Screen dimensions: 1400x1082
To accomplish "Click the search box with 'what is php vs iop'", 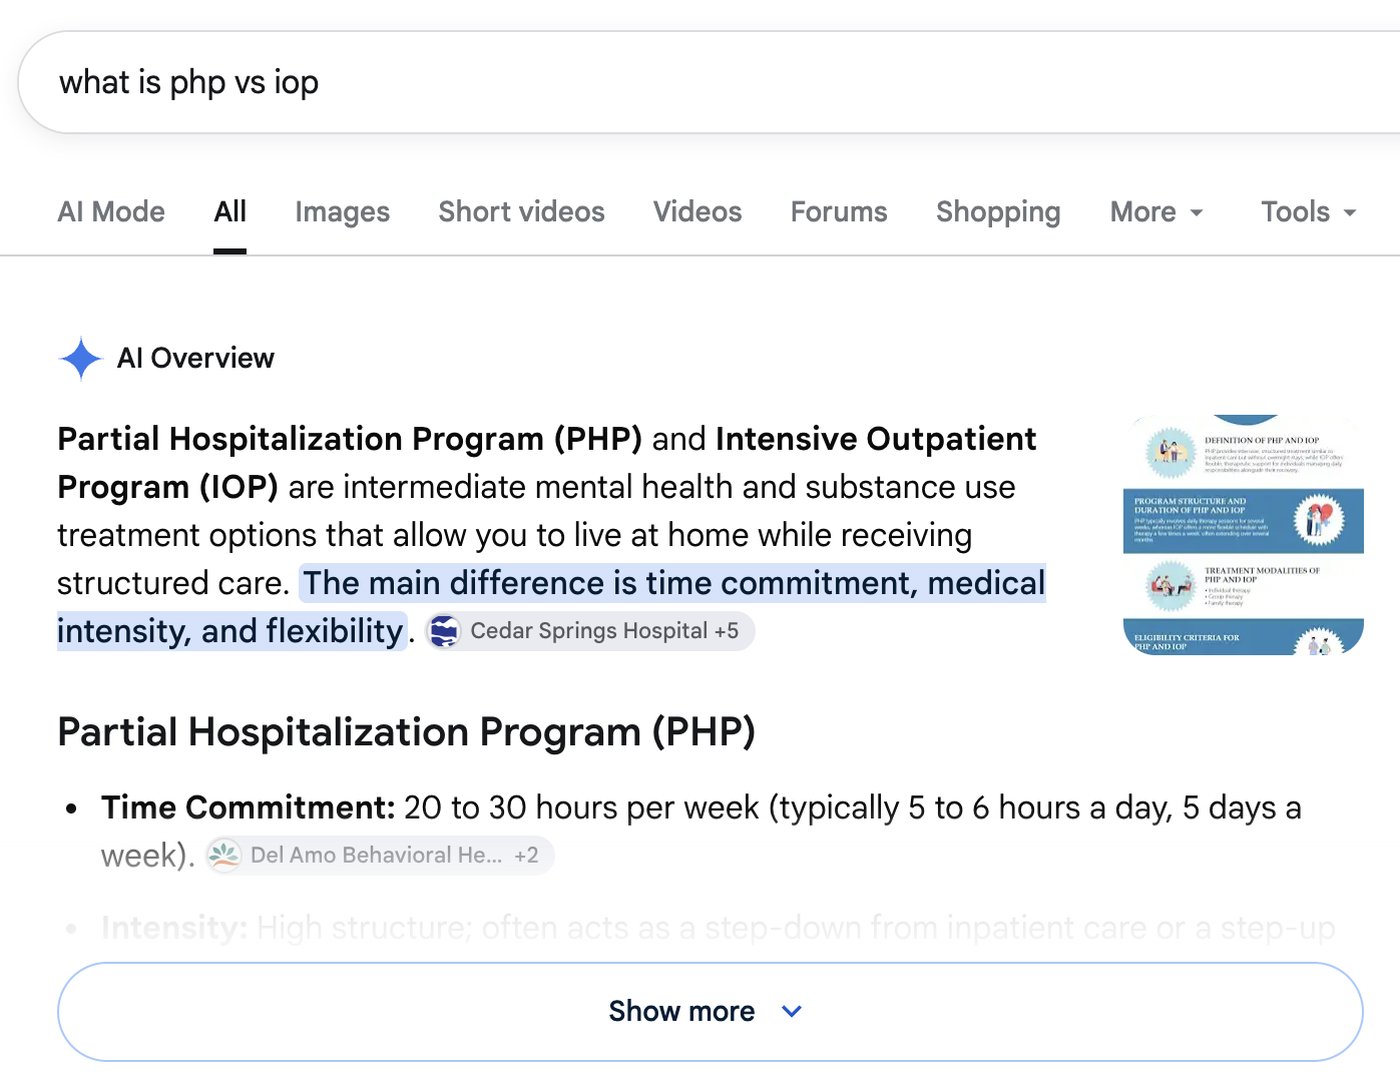I will coord(709,82).
